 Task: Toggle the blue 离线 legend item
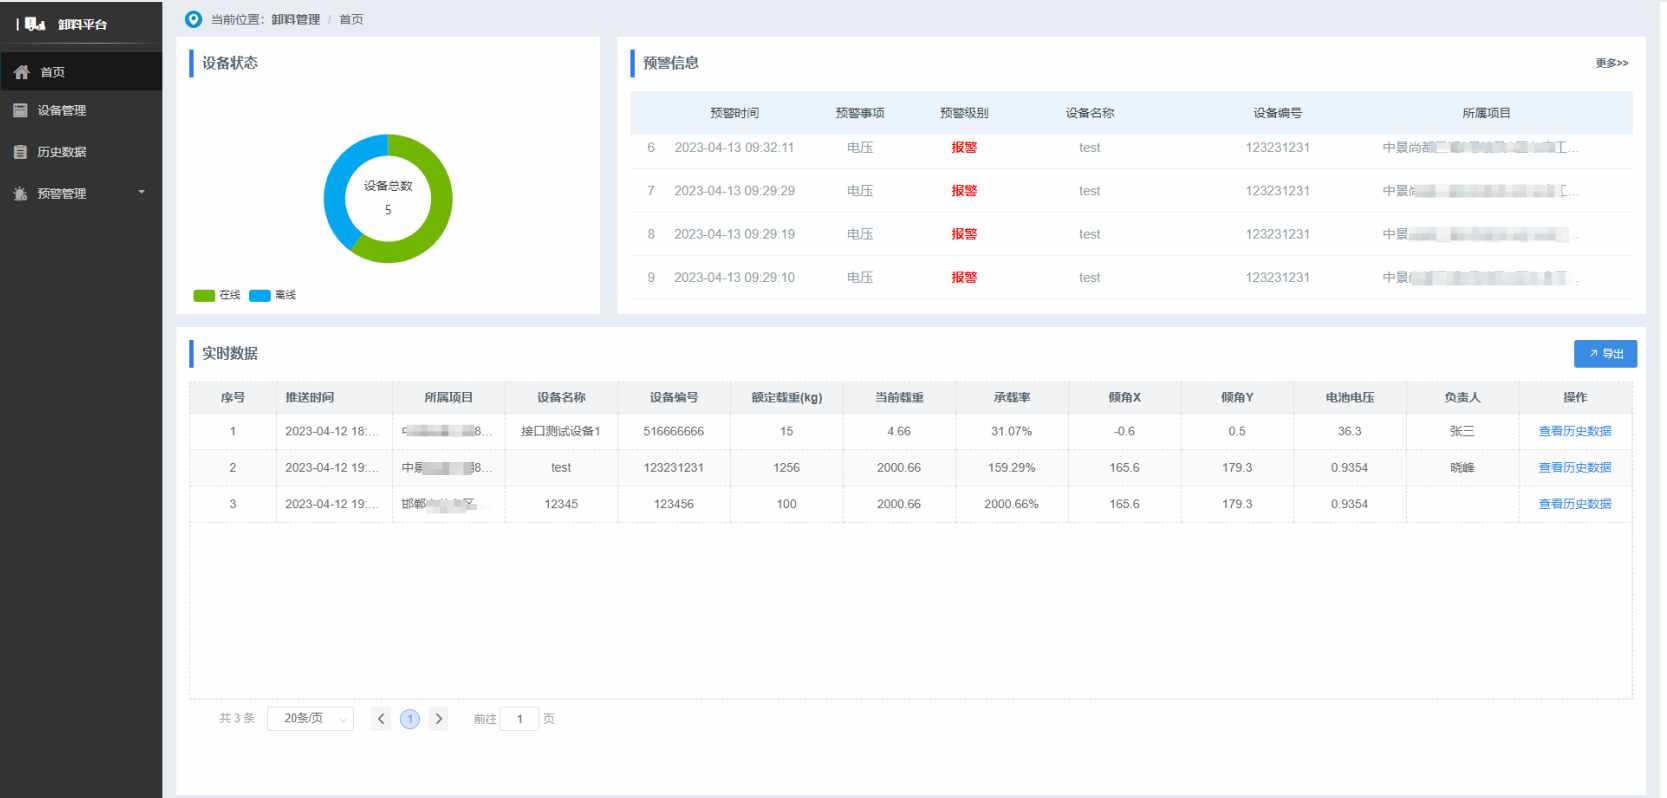(273, 295)
